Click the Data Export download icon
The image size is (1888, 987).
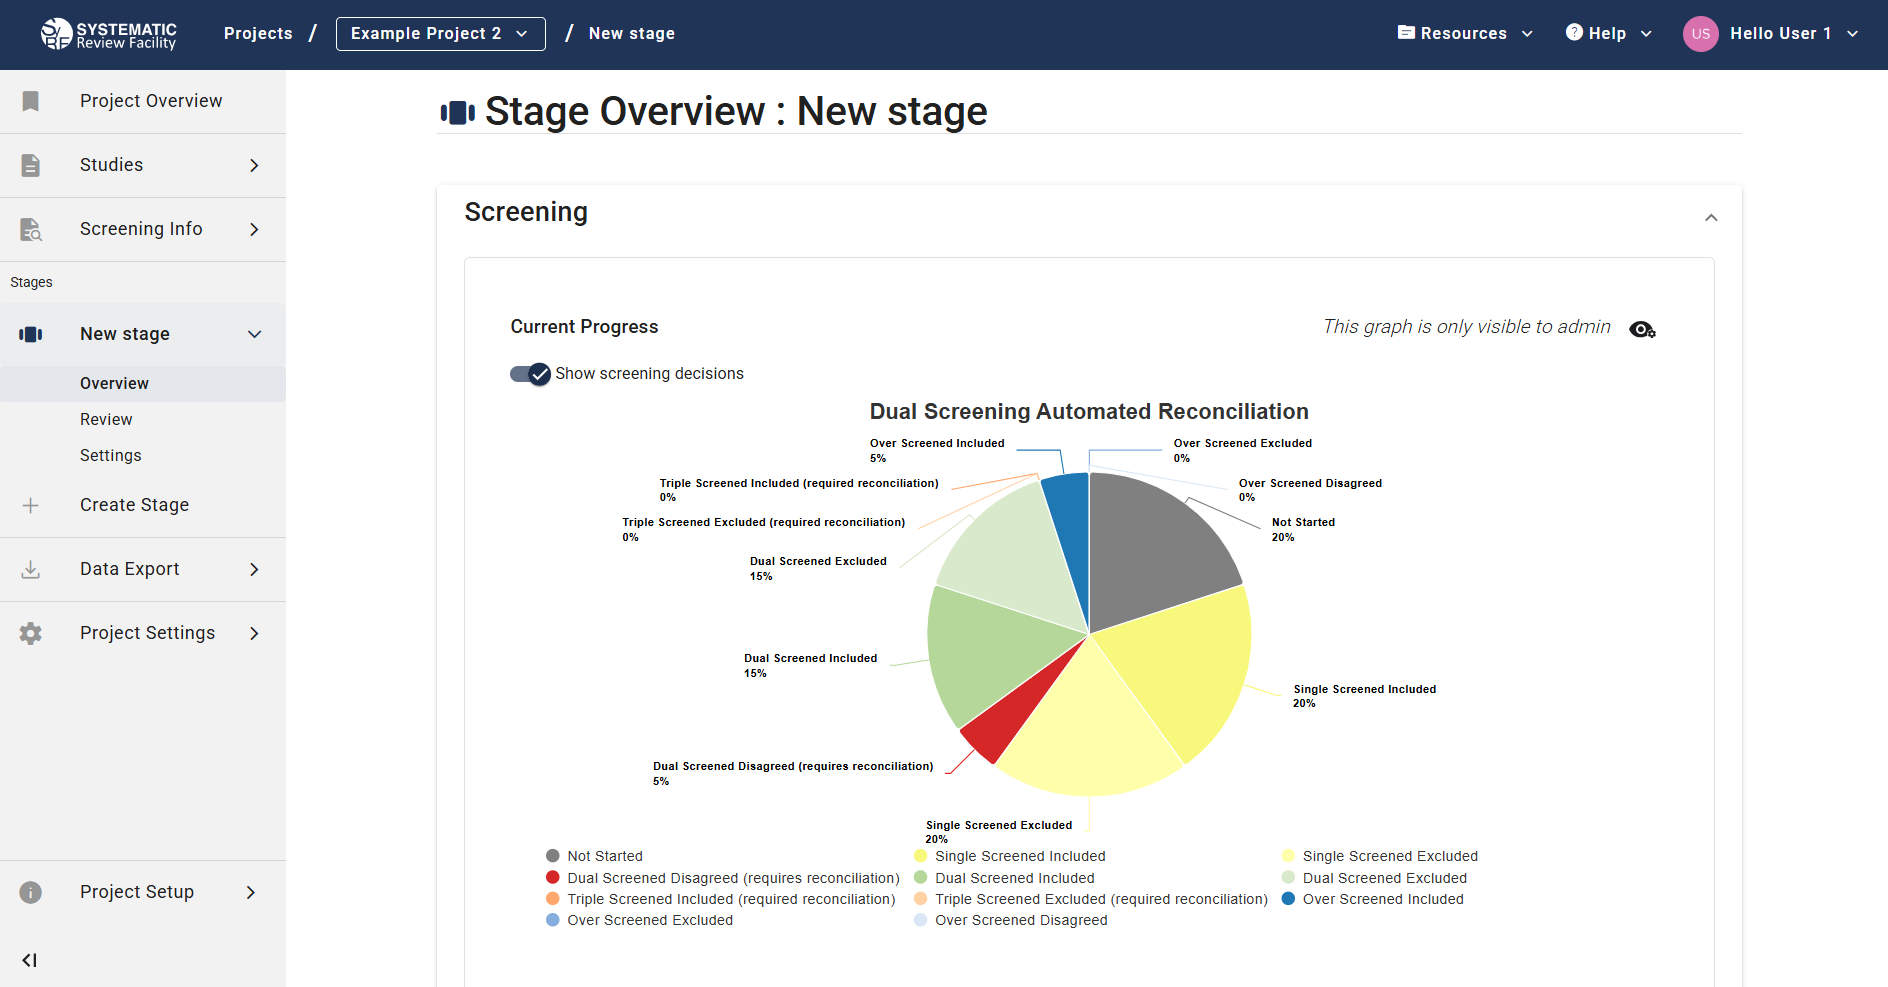click(30, 569)
